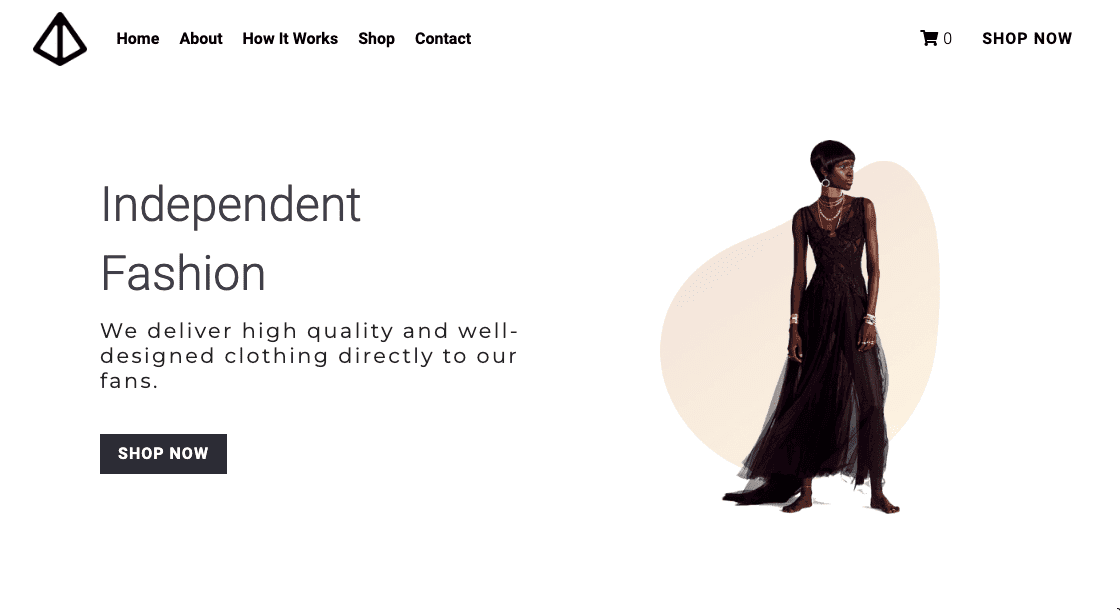Click the Independent Fashion headline

tap(231, 239)
